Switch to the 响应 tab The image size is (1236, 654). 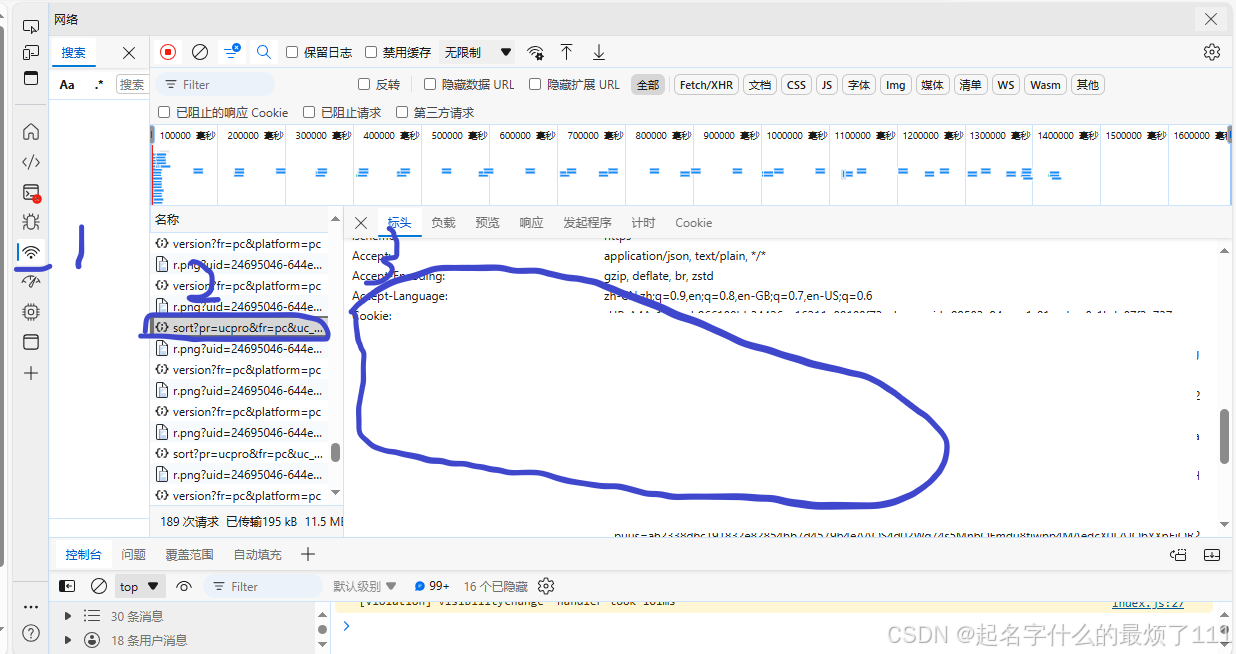coord(531,223)
